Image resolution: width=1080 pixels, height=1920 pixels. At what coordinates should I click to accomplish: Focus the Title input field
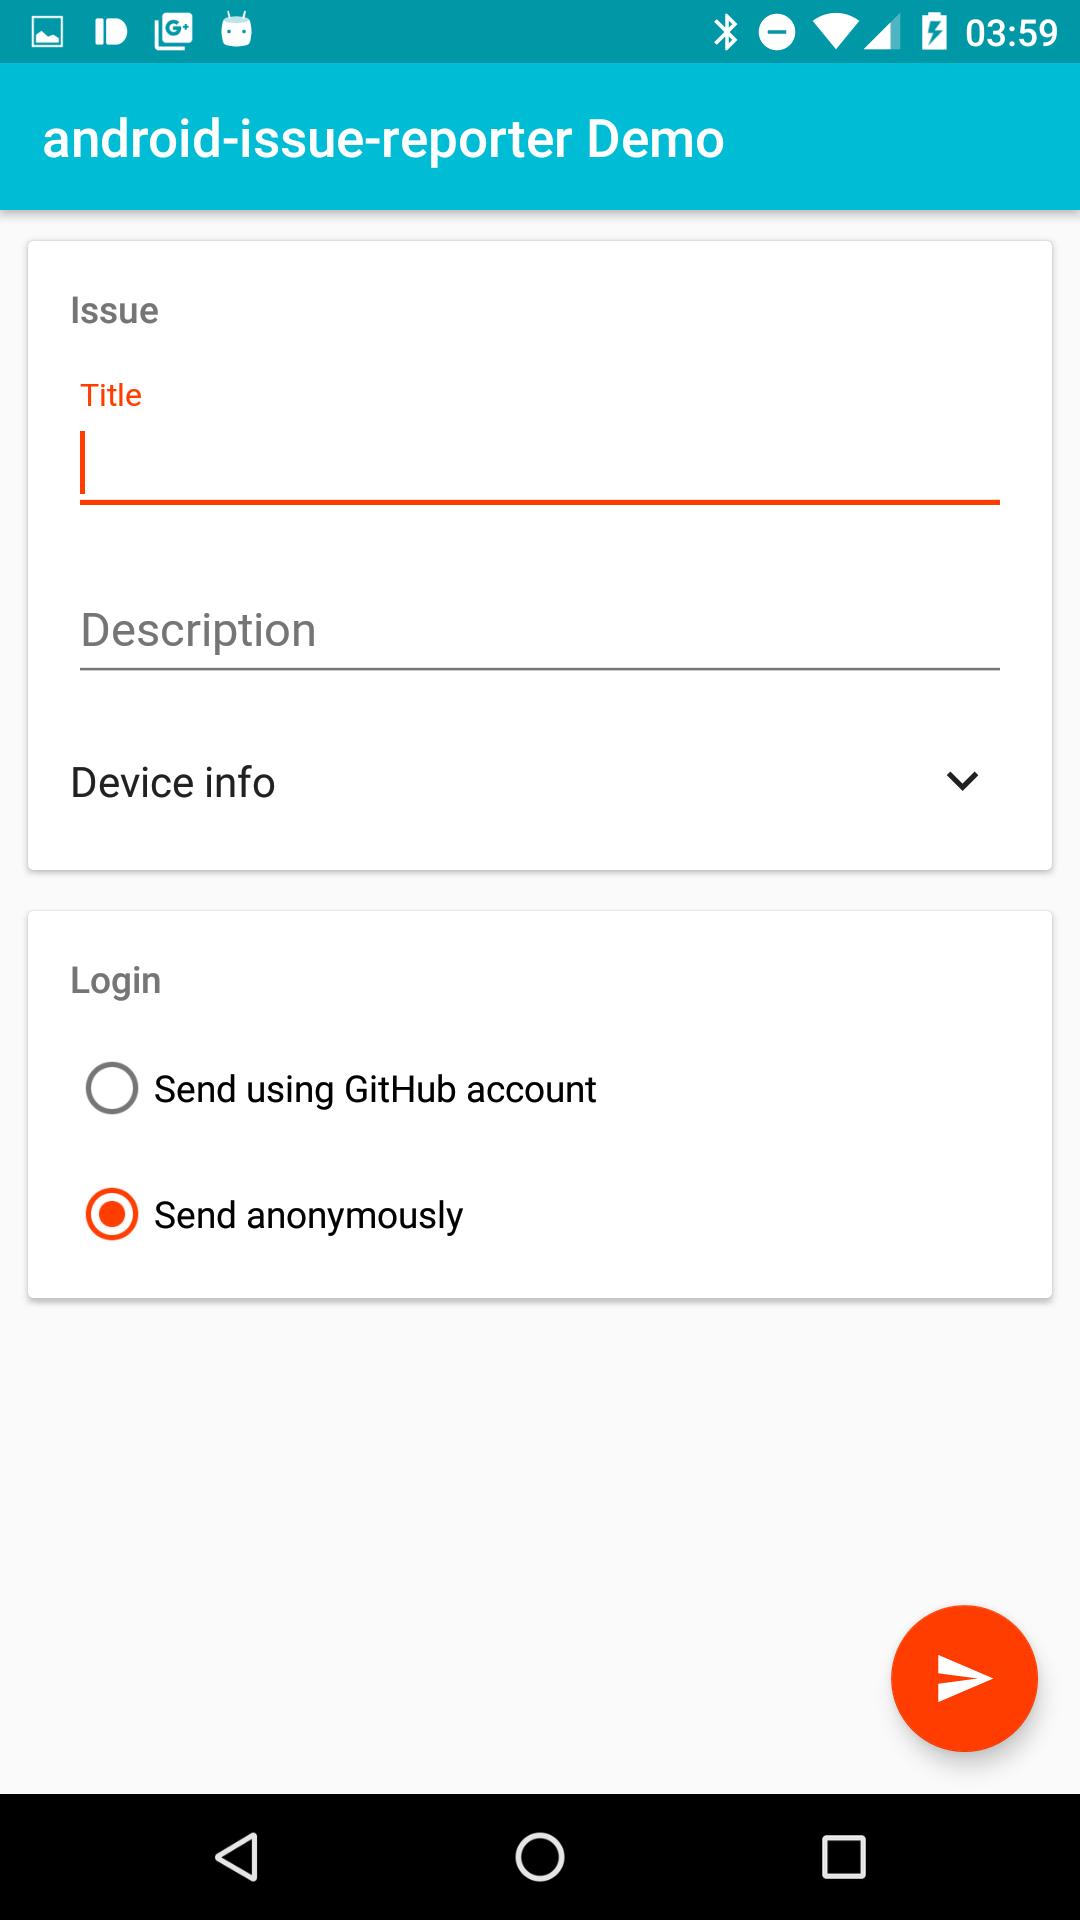(x=540, y=465)
